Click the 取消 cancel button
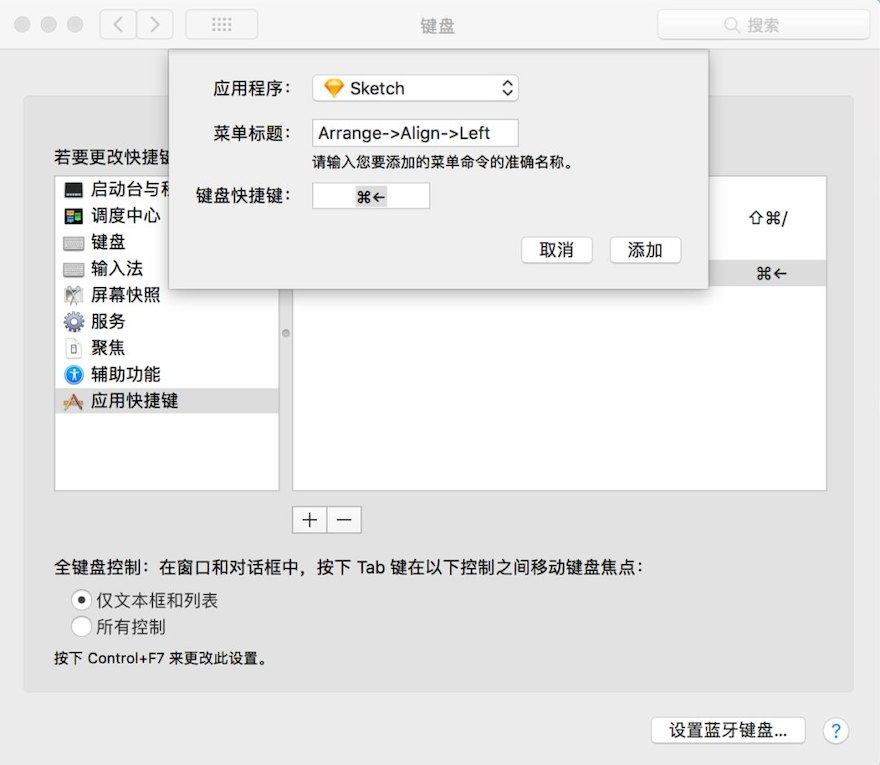This screenshot has width=880, height=765. (557, 250)
